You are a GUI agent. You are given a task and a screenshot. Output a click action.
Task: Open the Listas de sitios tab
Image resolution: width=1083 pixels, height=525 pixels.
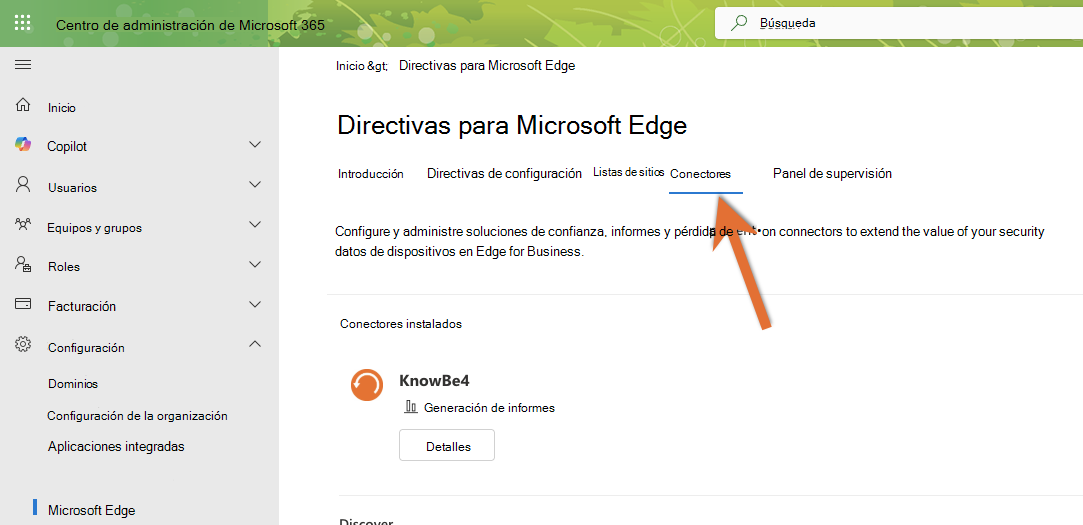coord(629,172)
